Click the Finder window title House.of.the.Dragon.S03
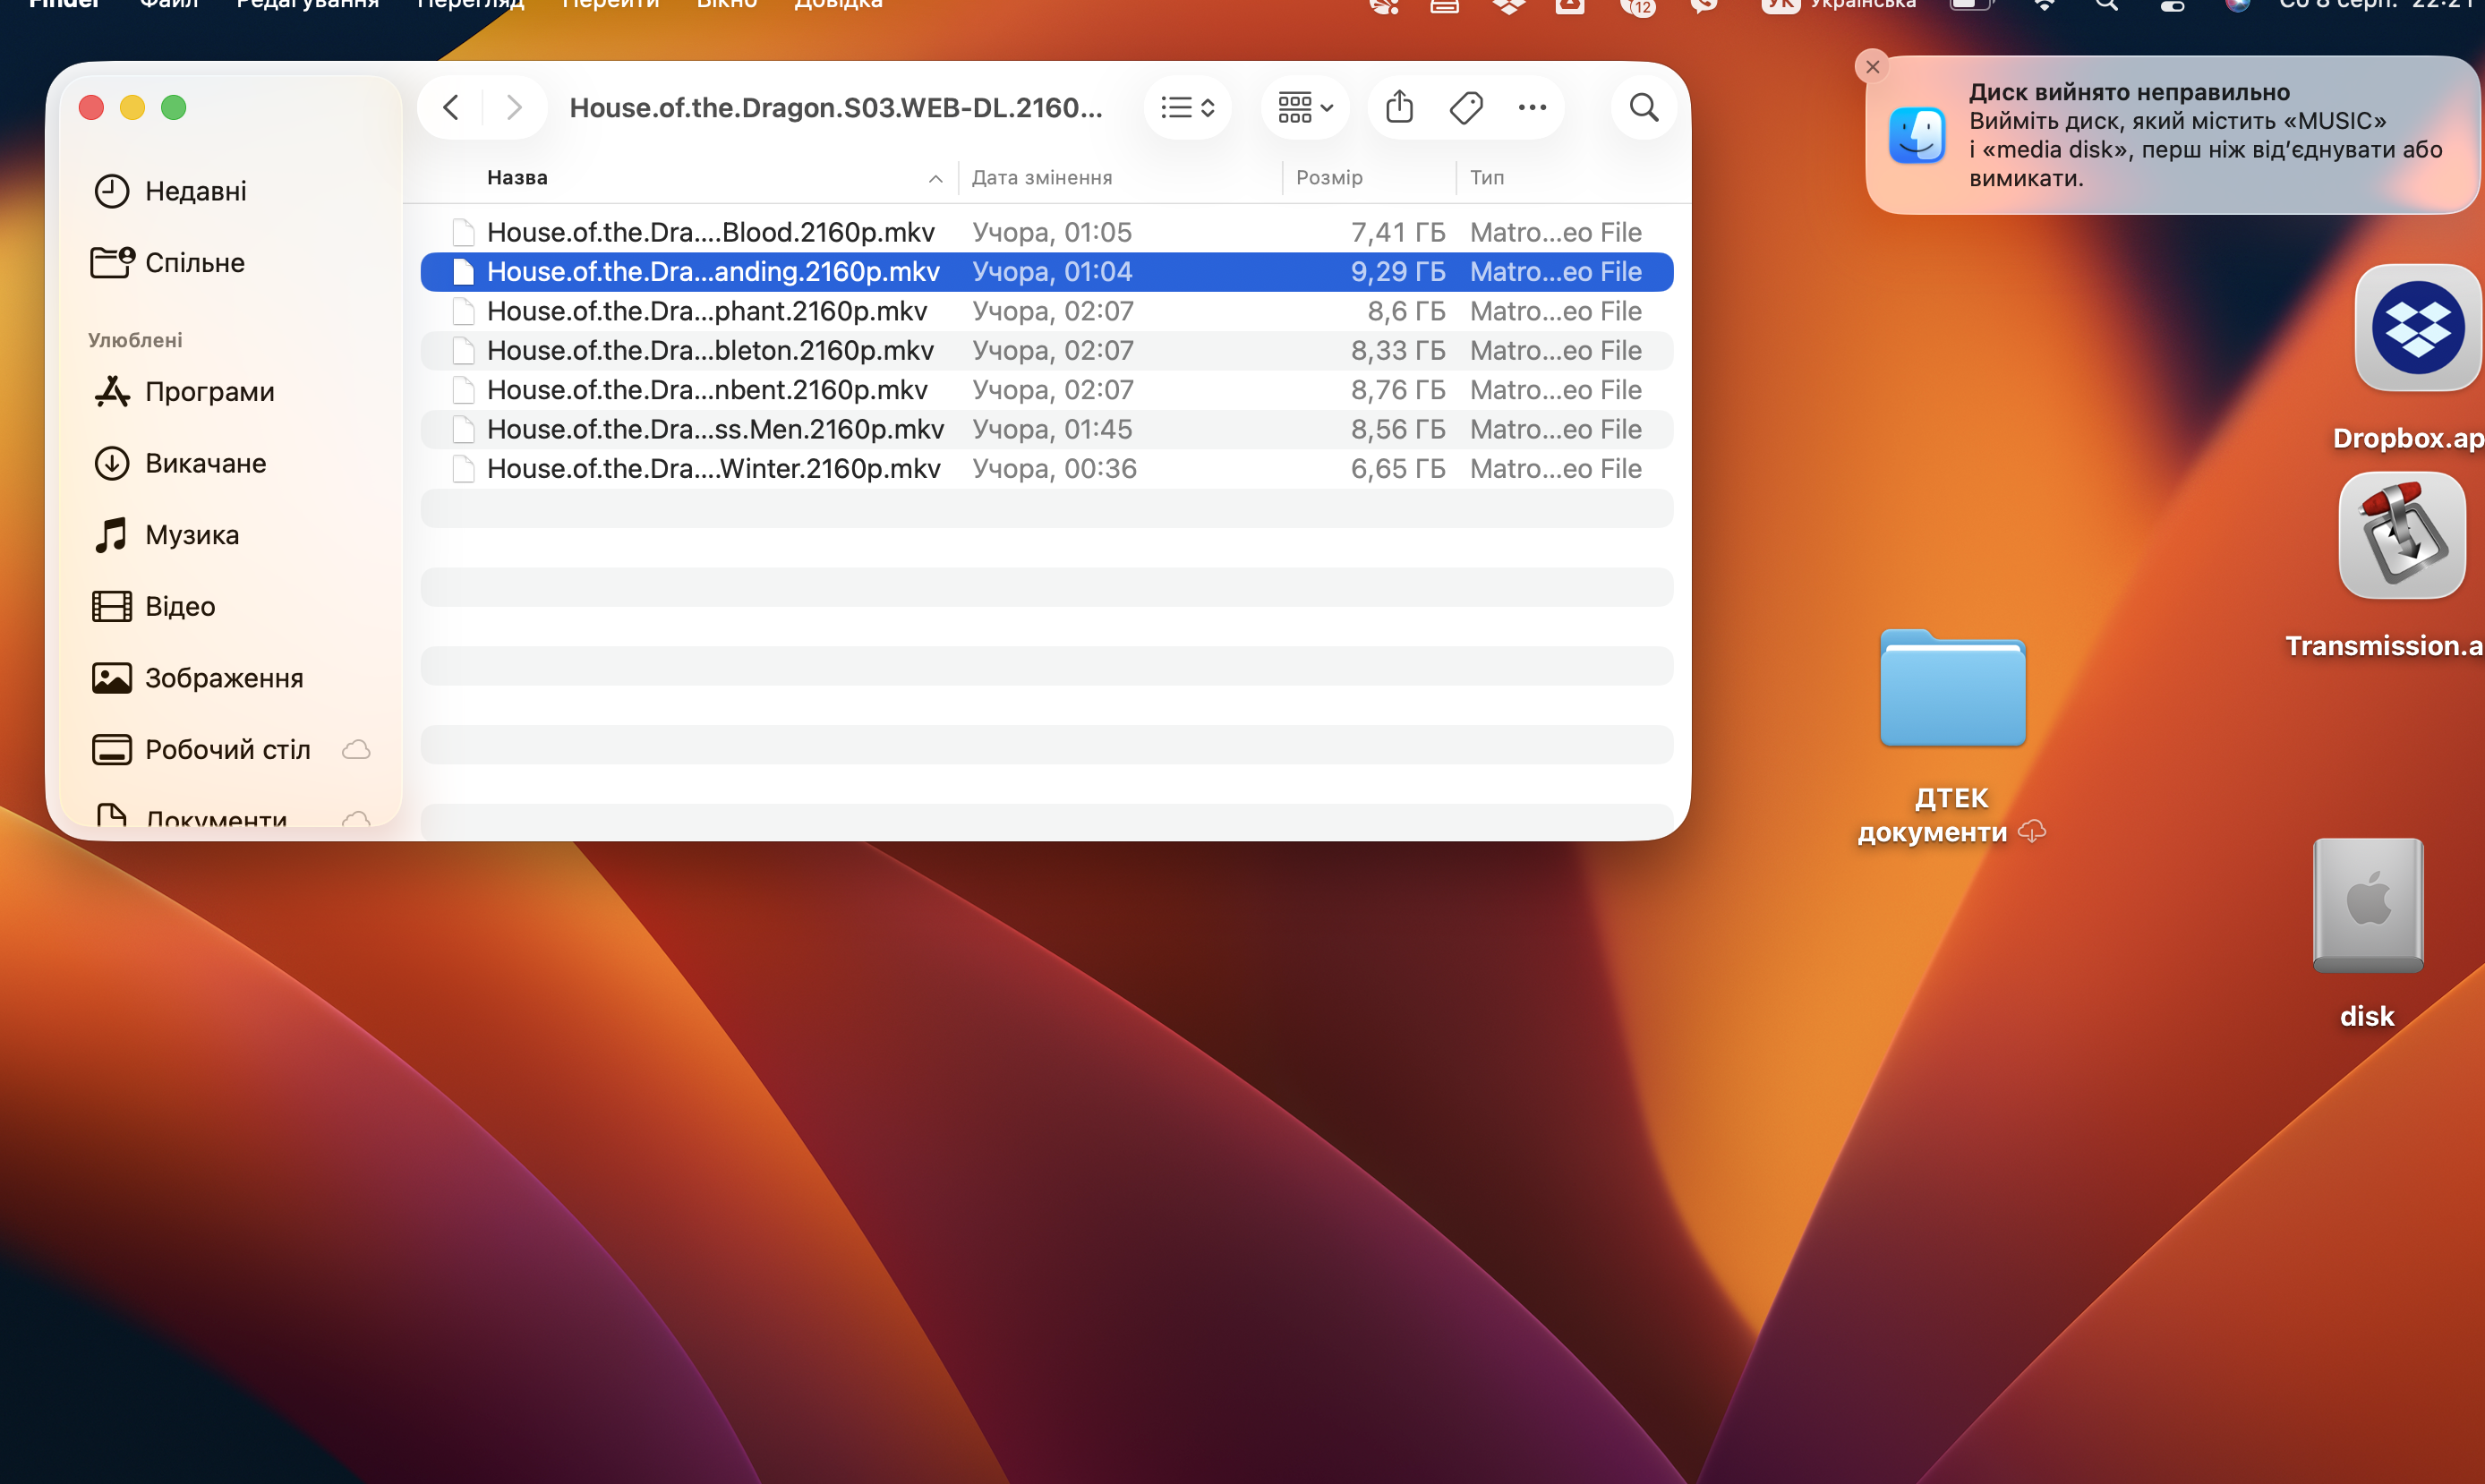2485x1484 pixels. pyautogui.click(x=836, y=107)
